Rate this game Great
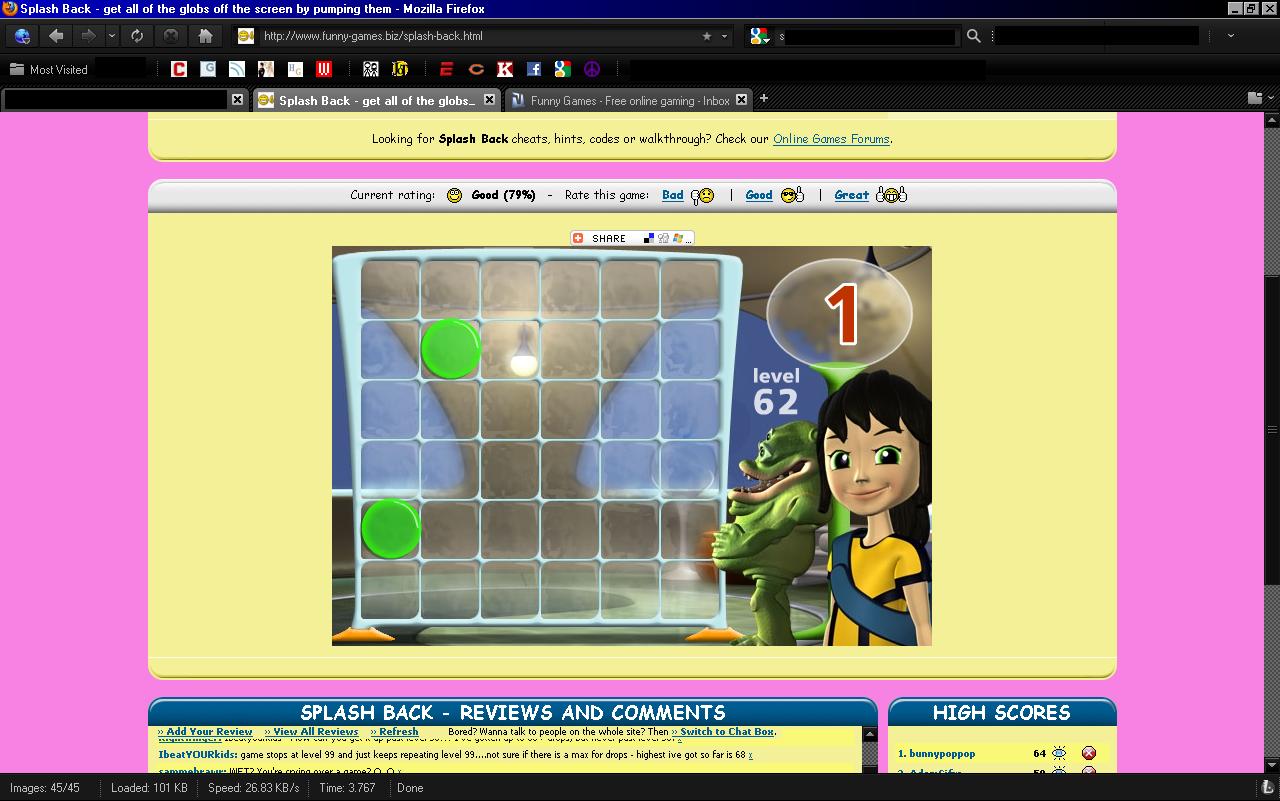The image size is (1280, 801). (x=852, y=195)
